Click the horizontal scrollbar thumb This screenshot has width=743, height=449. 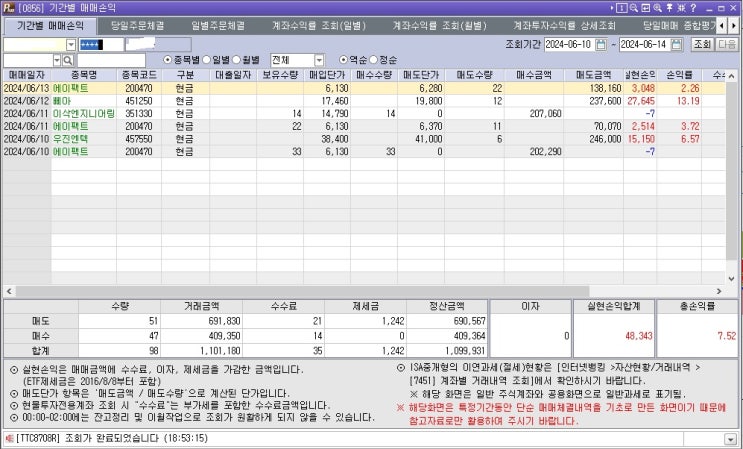[301, 291]
